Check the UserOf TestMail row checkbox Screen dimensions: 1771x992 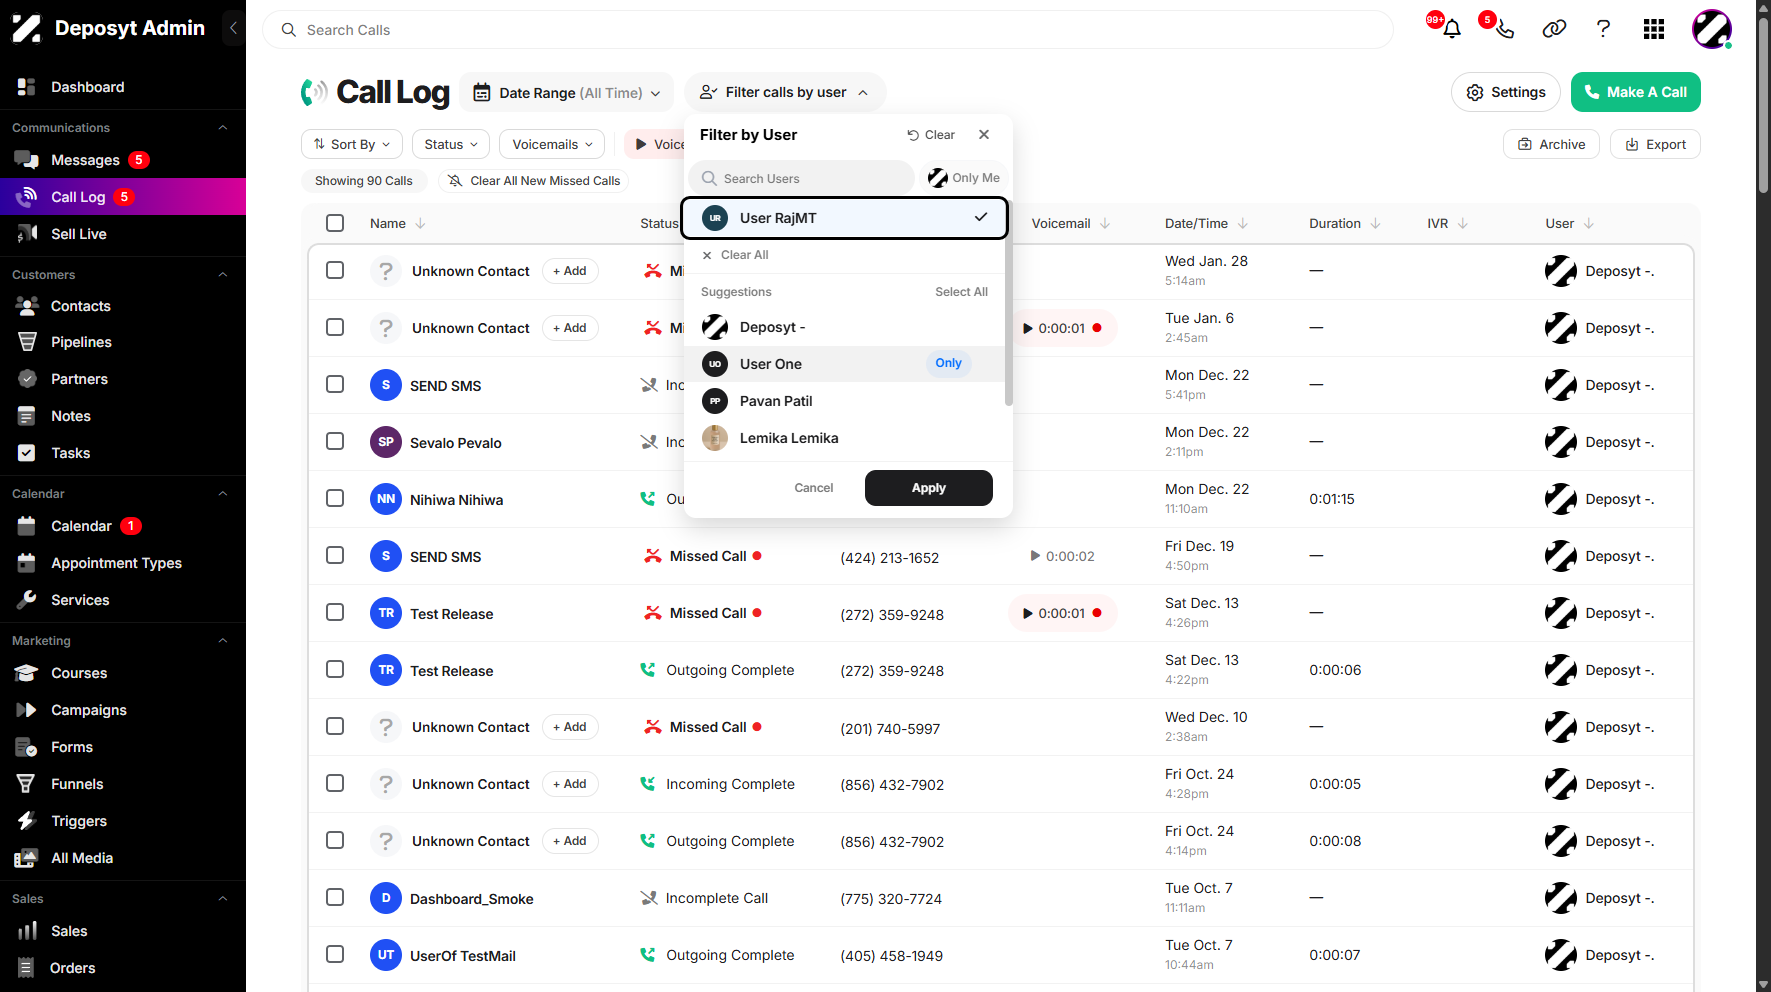[x=335, y=954]
